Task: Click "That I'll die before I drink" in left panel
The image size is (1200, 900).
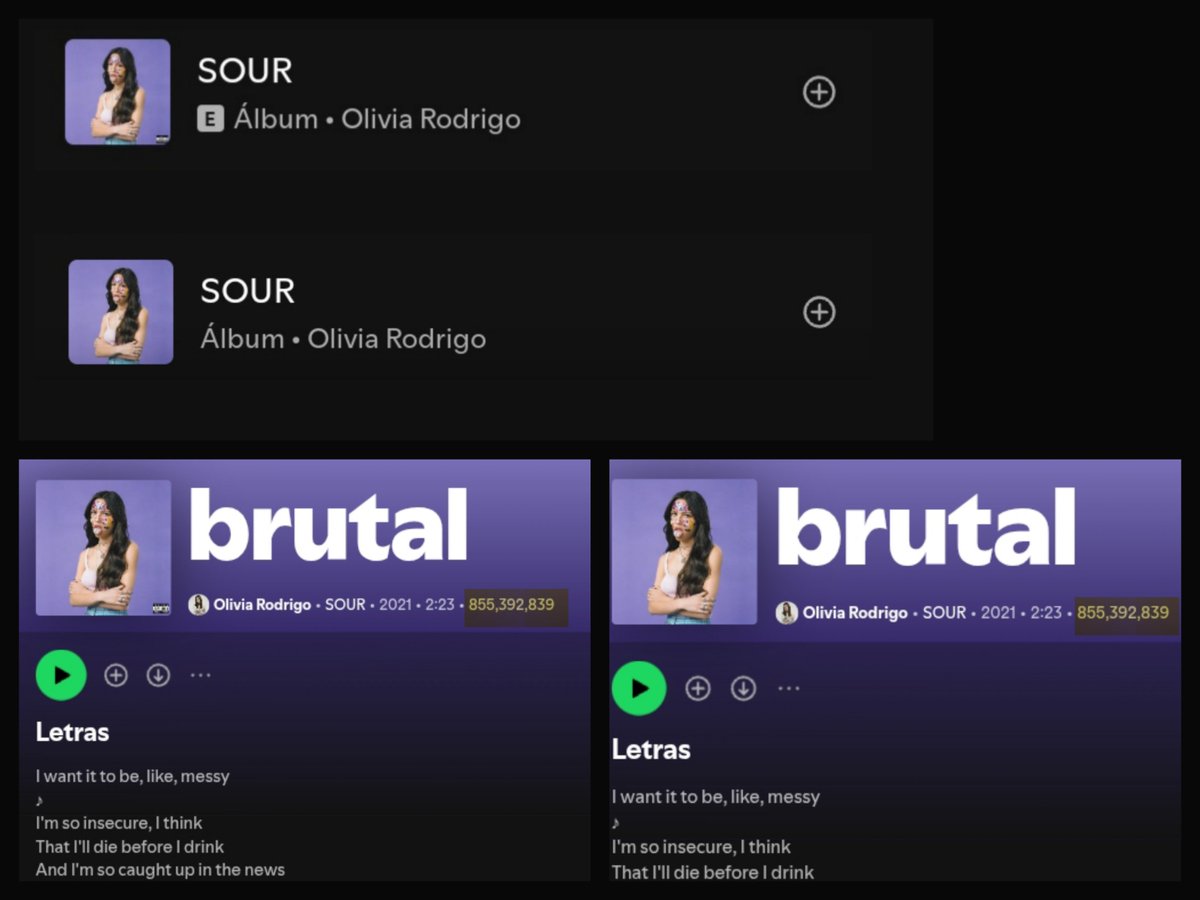Action: (x=130, y=847)
